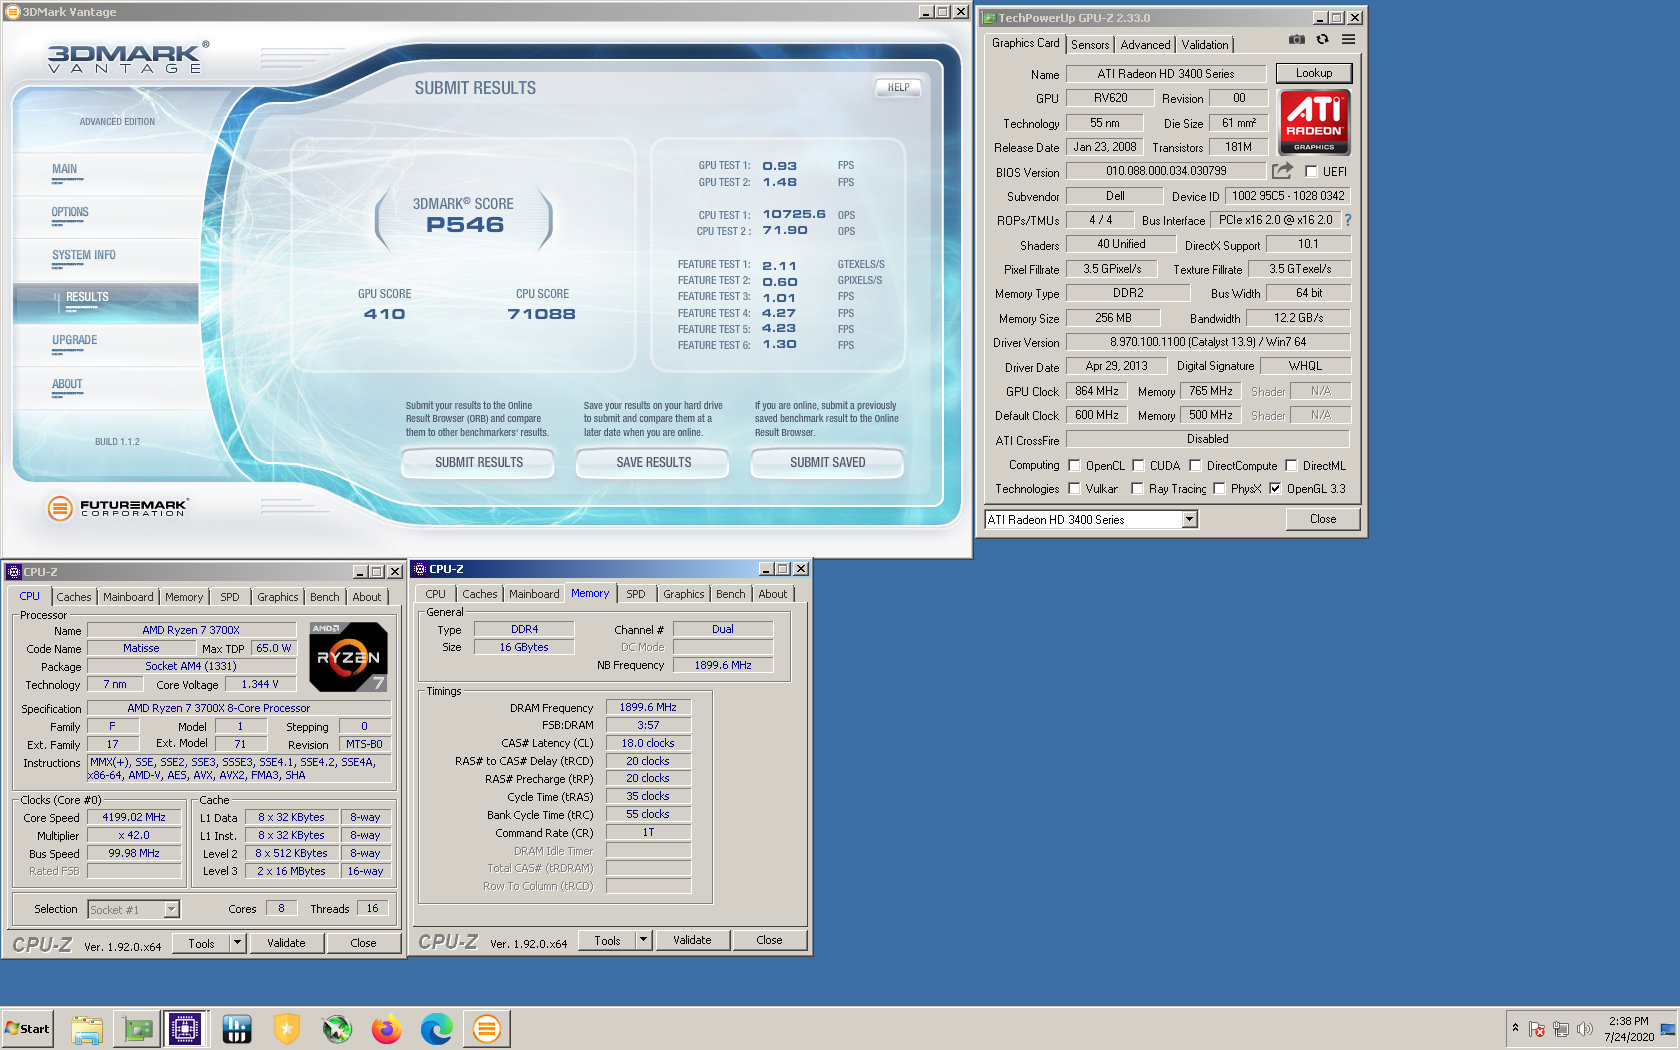Open the blue sliders app taskbar icon

pos(237,1028)
